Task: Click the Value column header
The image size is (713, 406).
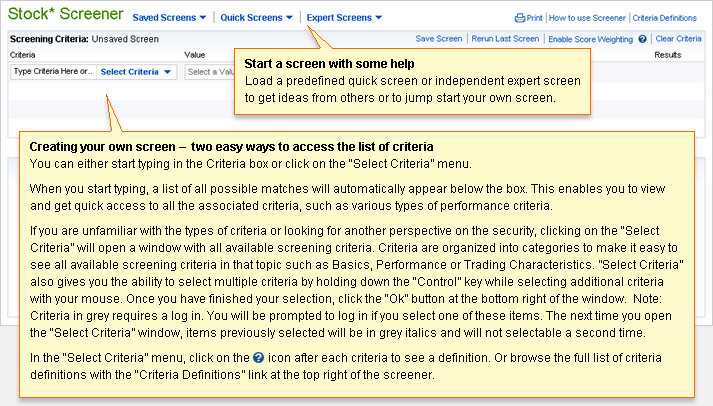Action: [x=195, y=55]
